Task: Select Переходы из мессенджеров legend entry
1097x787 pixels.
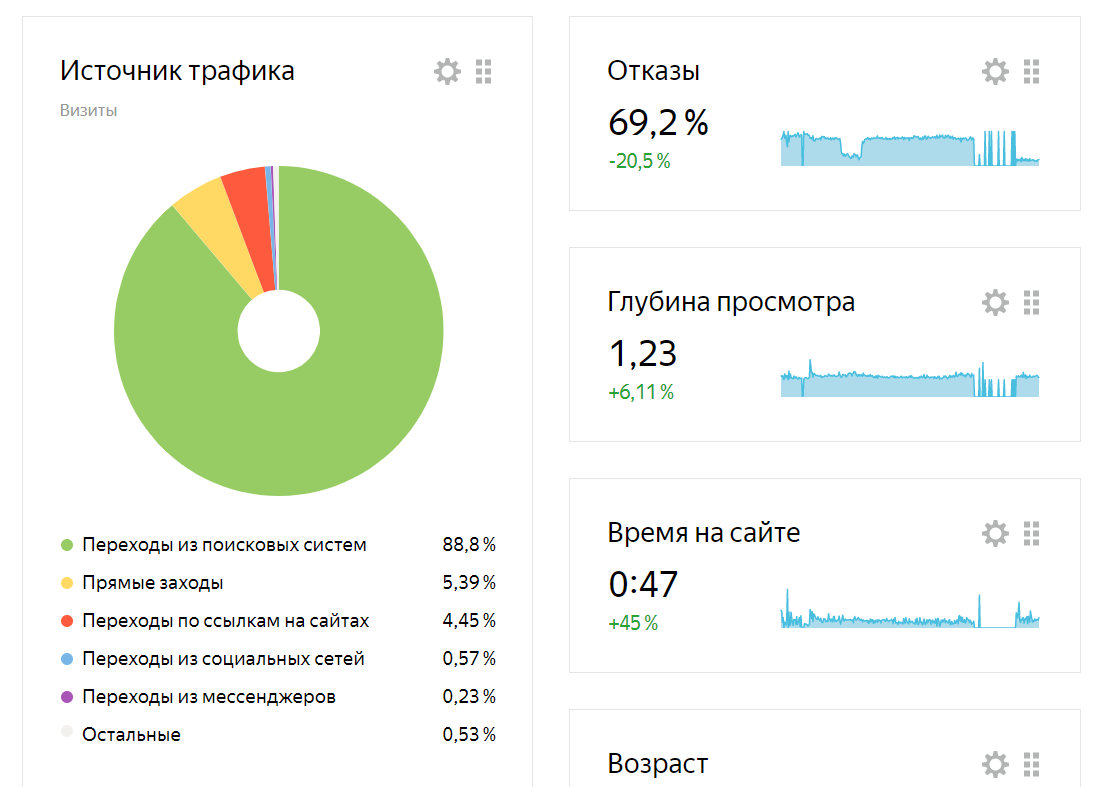Action: 208,697
